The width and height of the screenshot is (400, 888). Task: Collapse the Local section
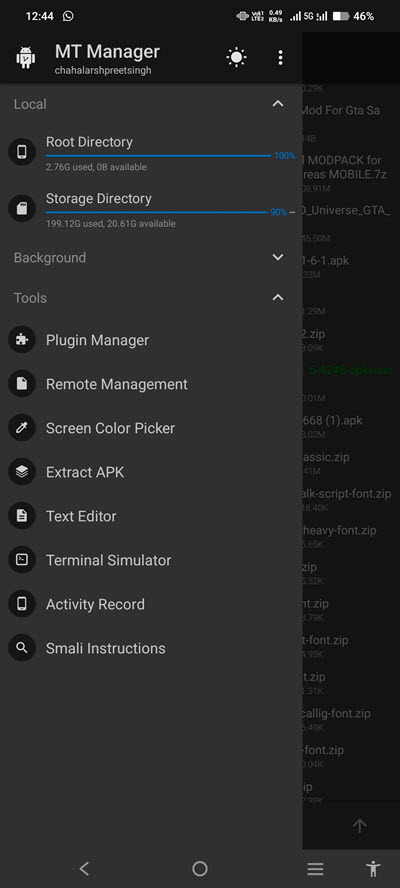tap(278, 104)
